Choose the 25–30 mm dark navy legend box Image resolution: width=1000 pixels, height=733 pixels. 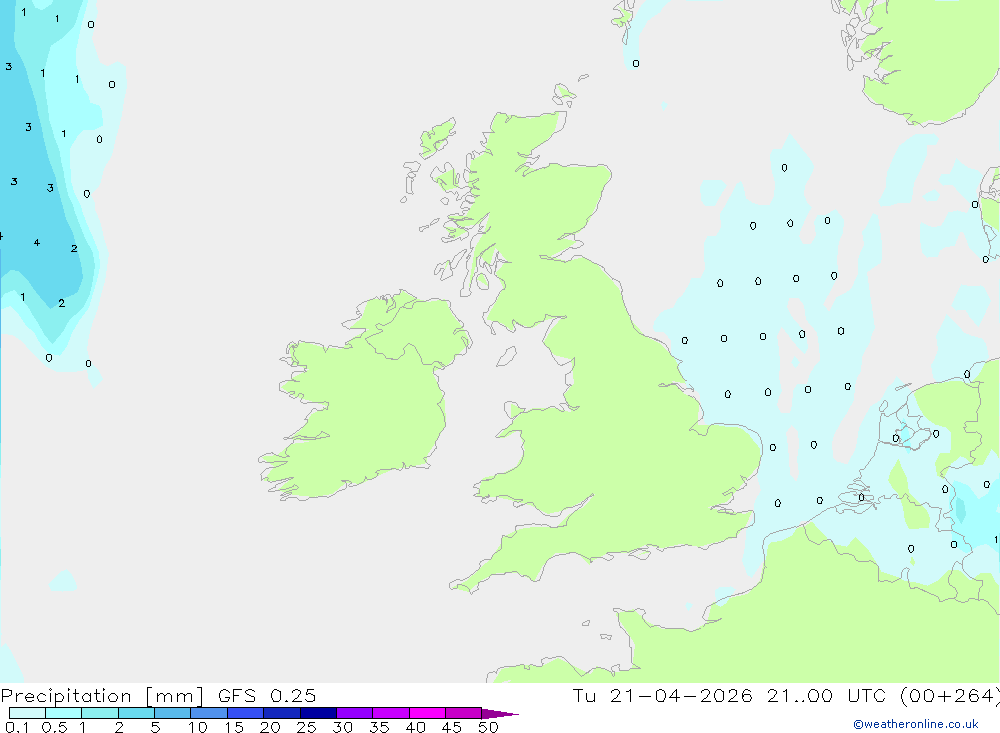(318, 713)
